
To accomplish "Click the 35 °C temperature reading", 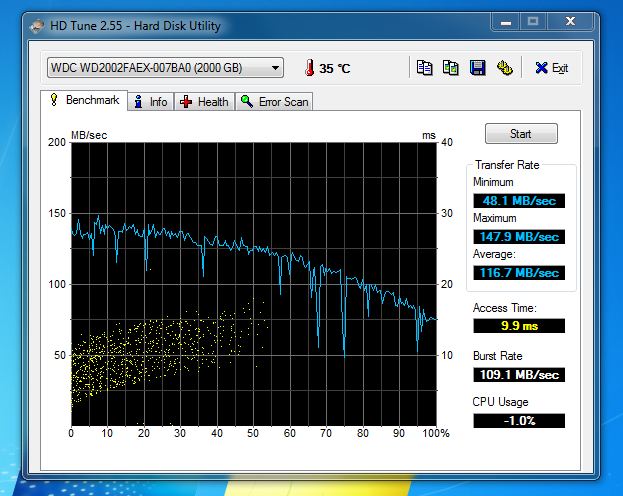I will 335,68.
